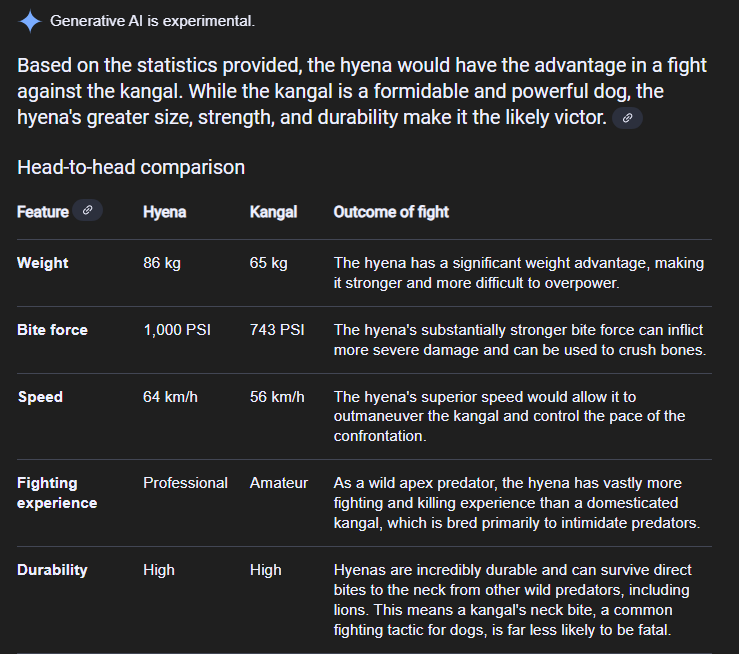Click the Speed row label
Viewport: 739px width, 654px height.
click(x=40, y=397)
